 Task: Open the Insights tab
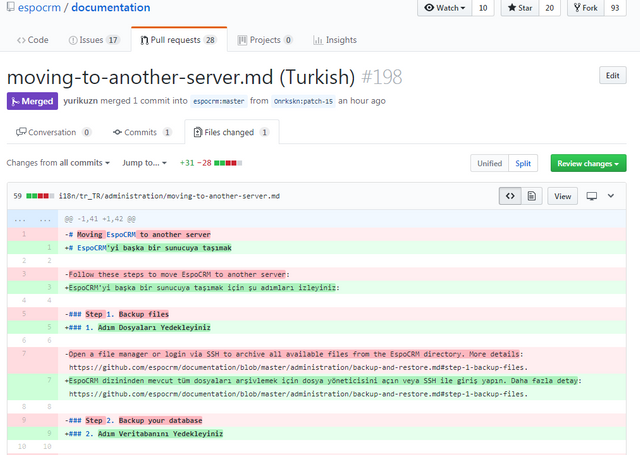coord(335,40)
